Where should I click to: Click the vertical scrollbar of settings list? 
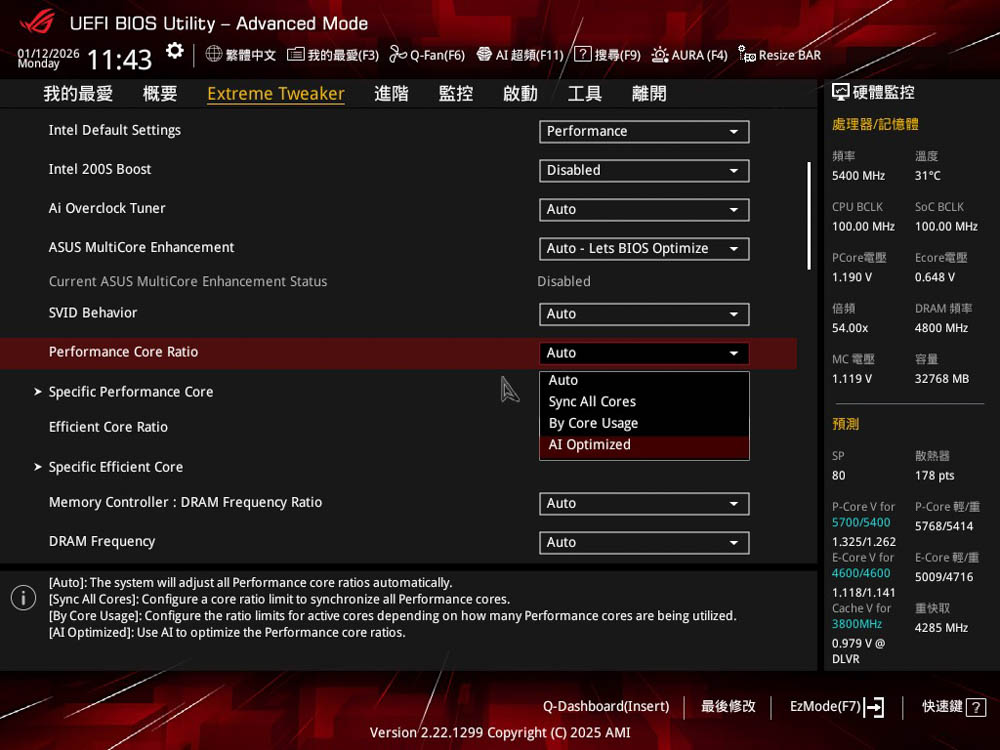click(x=809, y=215)
